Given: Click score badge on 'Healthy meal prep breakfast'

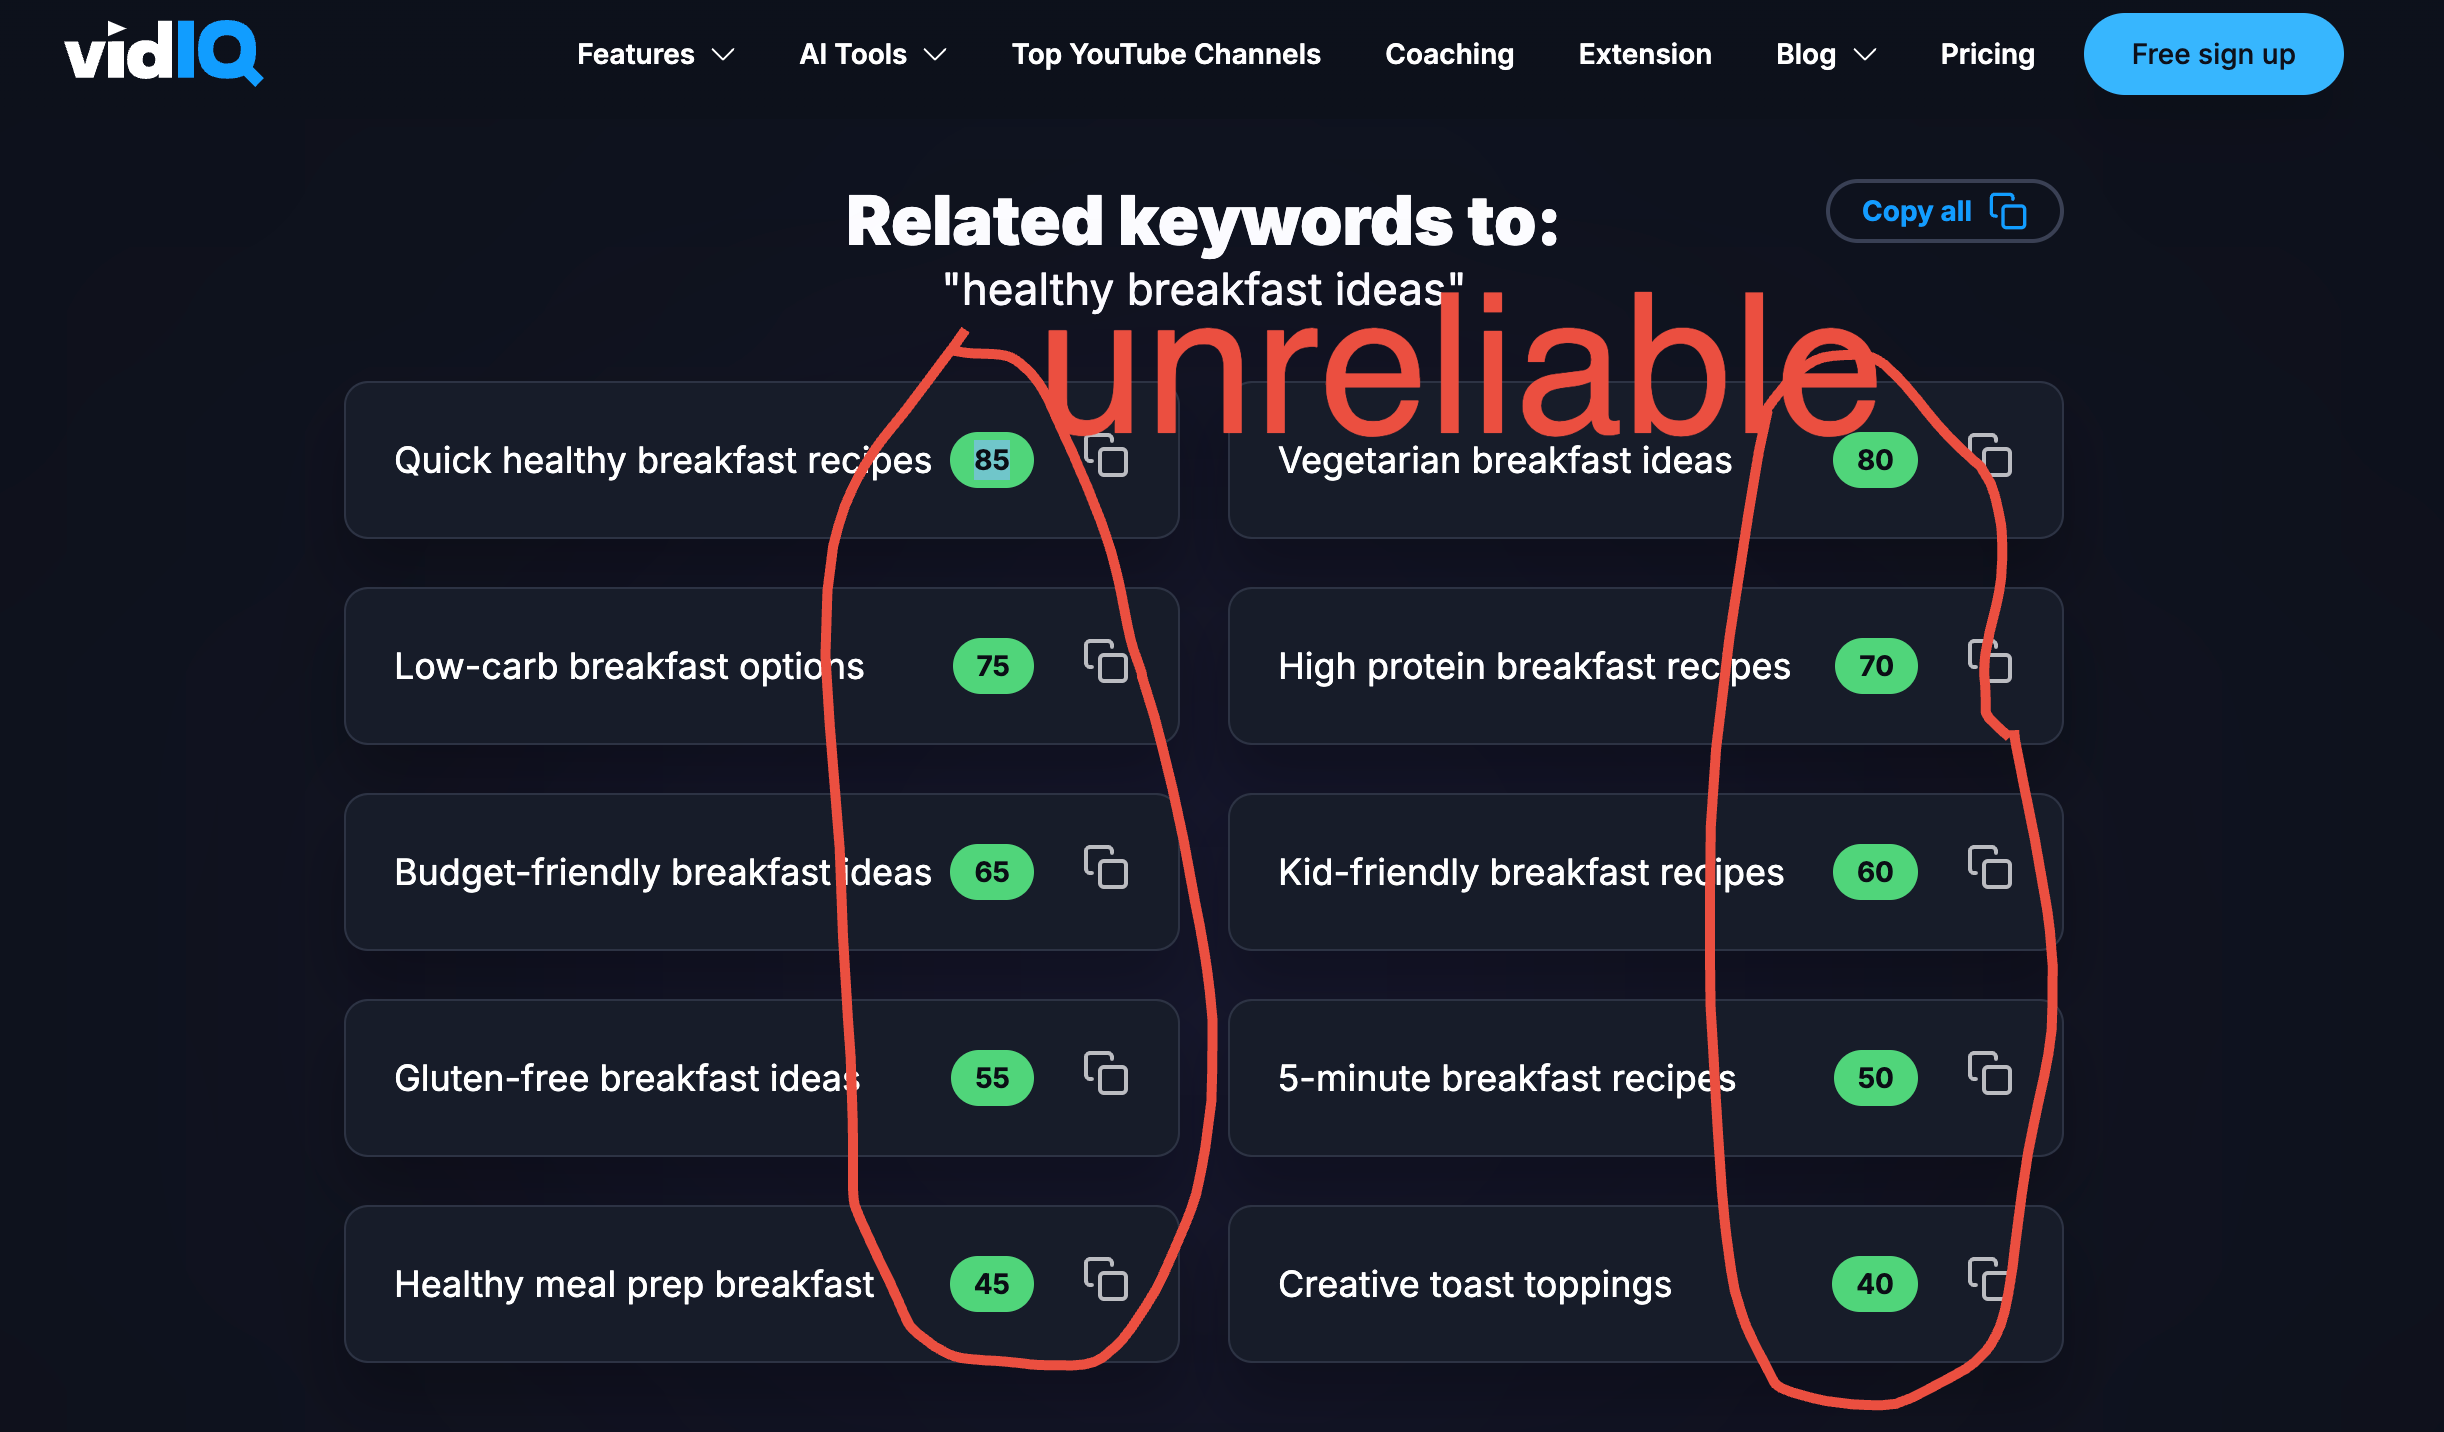Looking at the screenshot, I should 989,1280.
